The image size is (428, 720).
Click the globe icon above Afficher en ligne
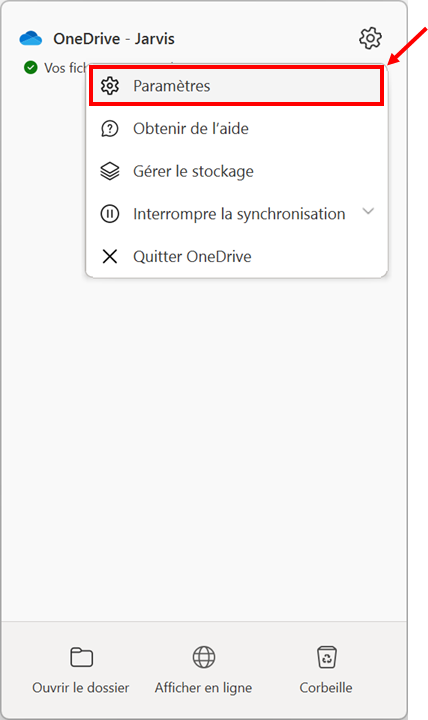[203, 657]
